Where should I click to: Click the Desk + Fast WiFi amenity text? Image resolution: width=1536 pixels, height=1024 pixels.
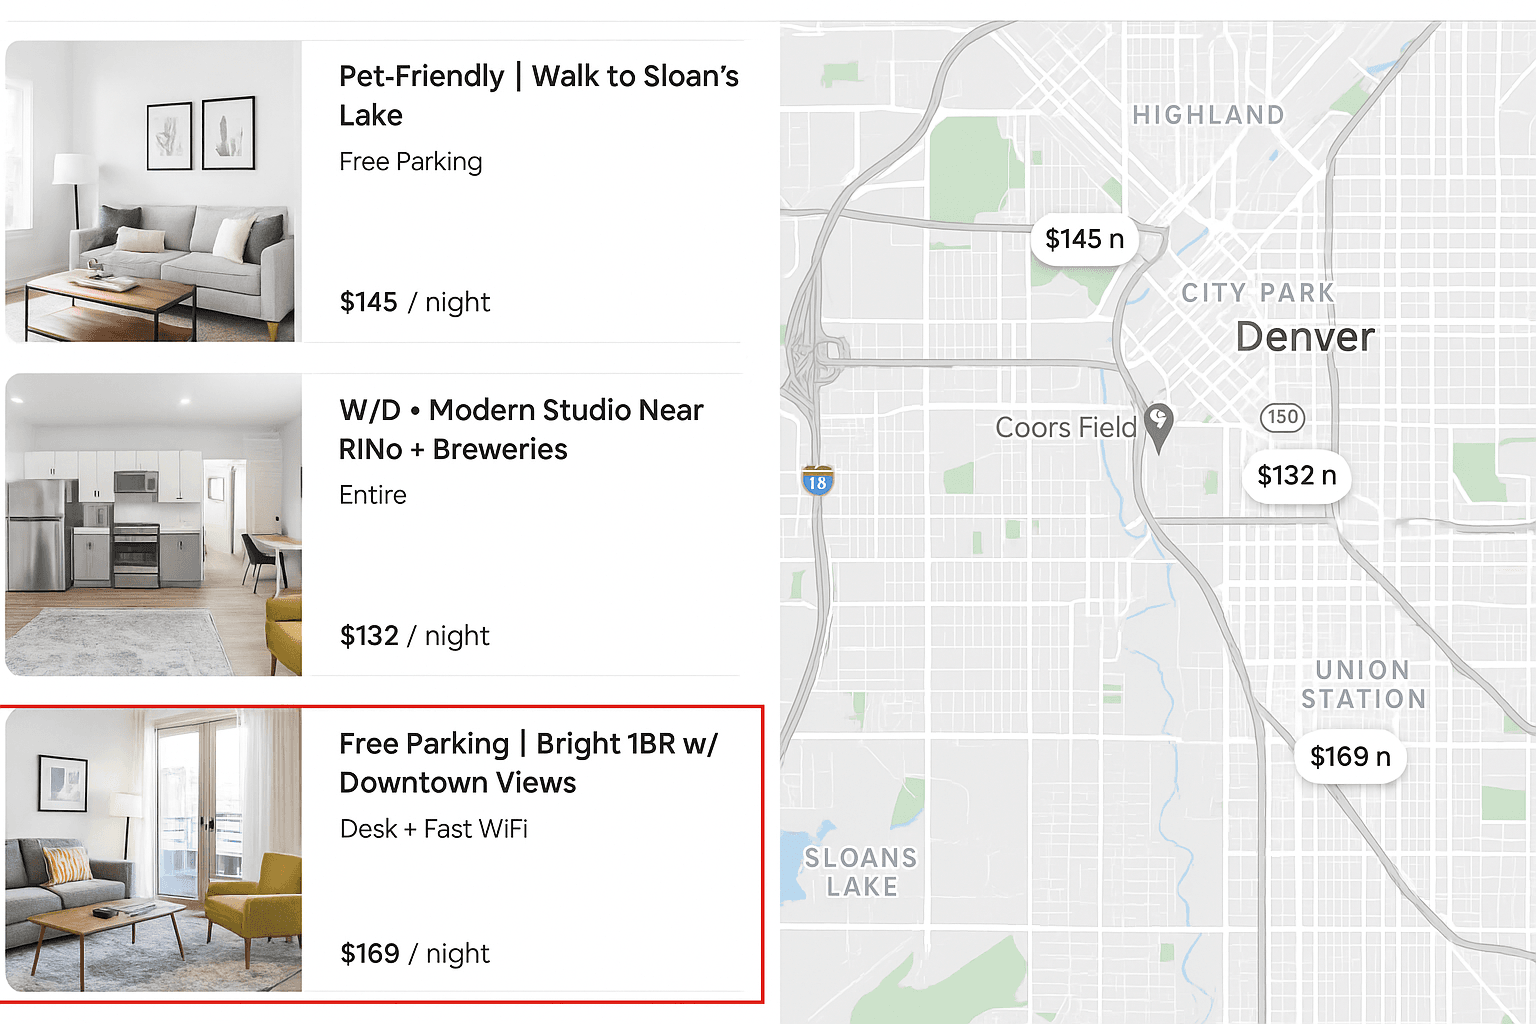[x=433, y=829]
